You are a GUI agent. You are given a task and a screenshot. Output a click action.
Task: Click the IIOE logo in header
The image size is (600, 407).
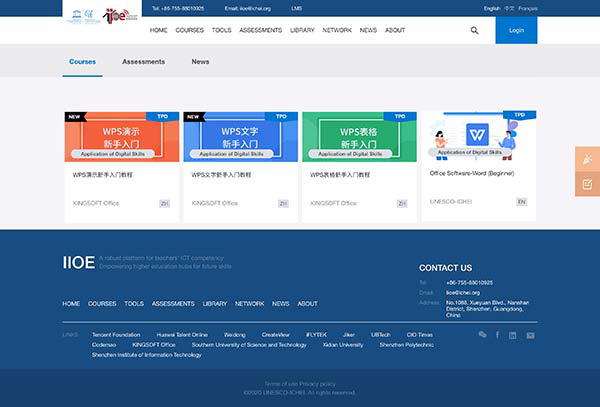point(117,15)
